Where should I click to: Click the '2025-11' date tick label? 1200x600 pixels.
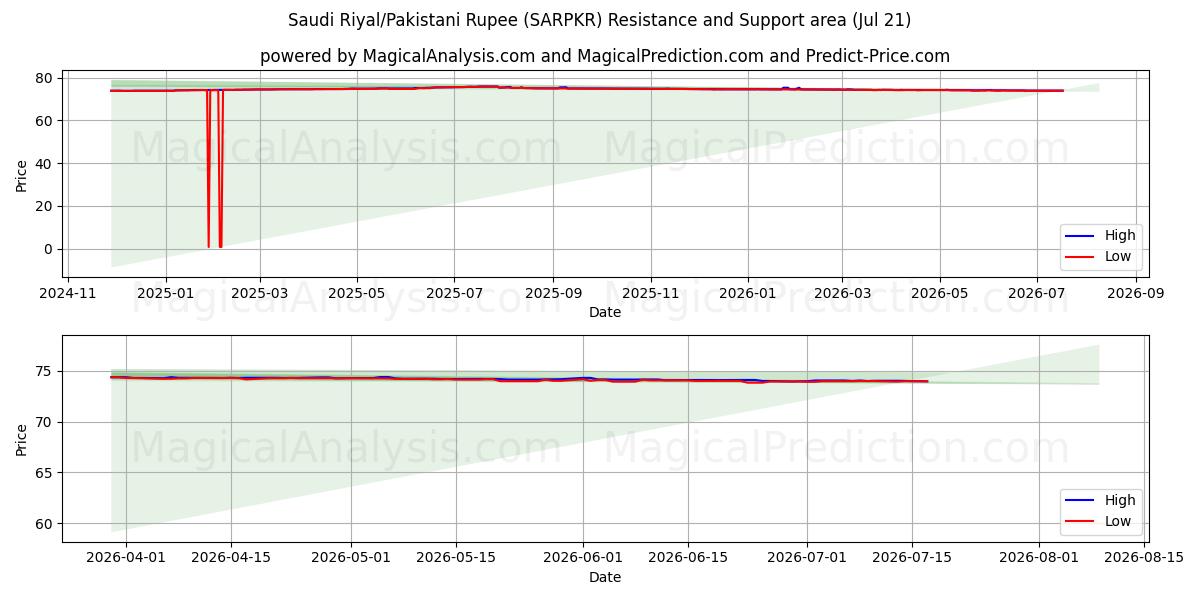tap(651, 293)
